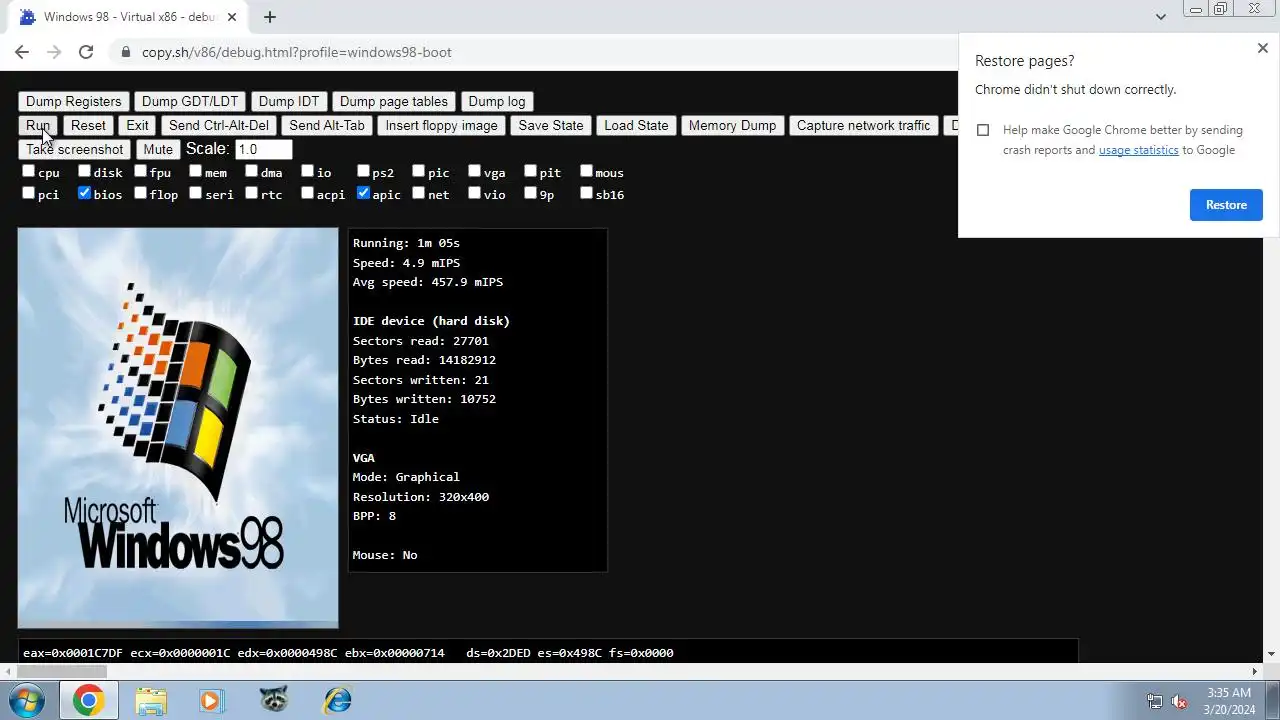Click the Send Alt-Tab button
1280x720 pixels.
(327, 125)
